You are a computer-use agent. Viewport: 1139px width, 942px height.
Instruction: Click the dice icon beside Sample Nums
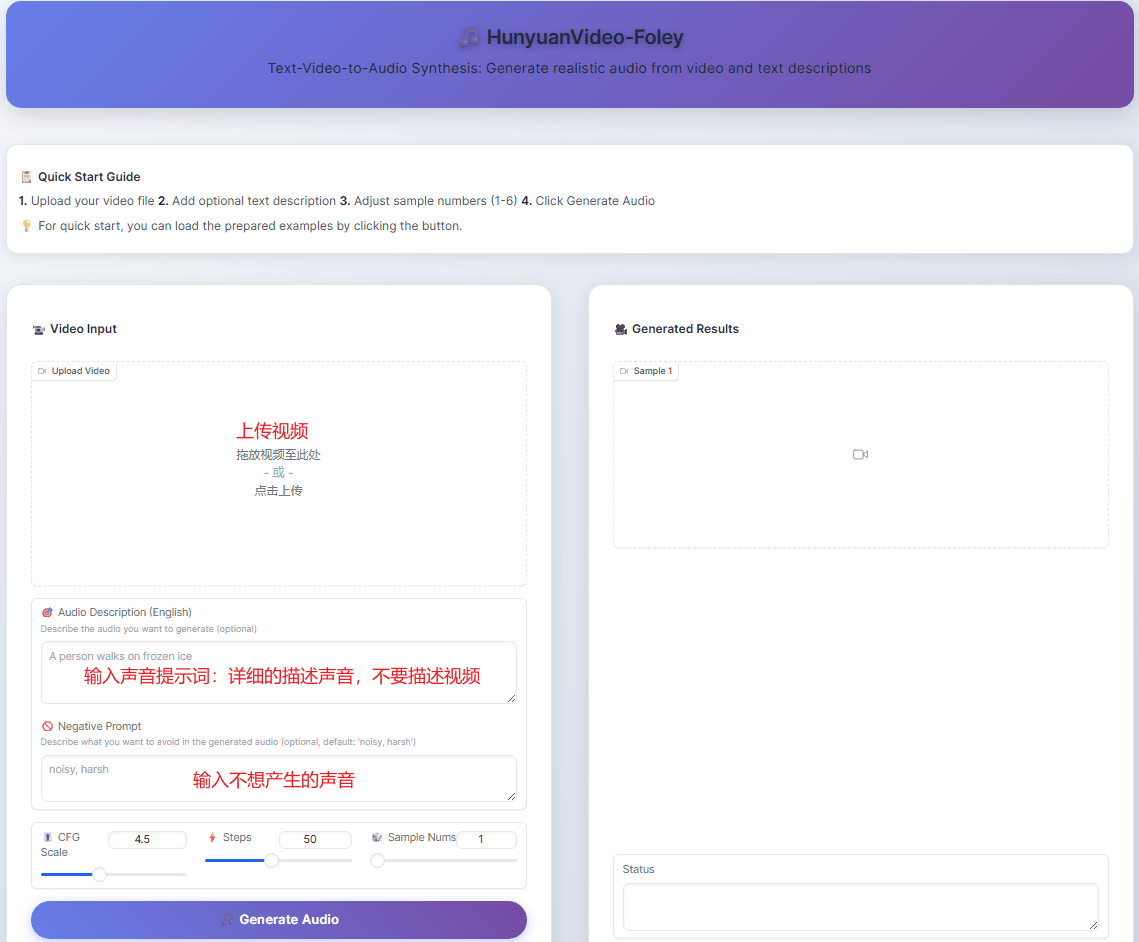coord(377,838)
